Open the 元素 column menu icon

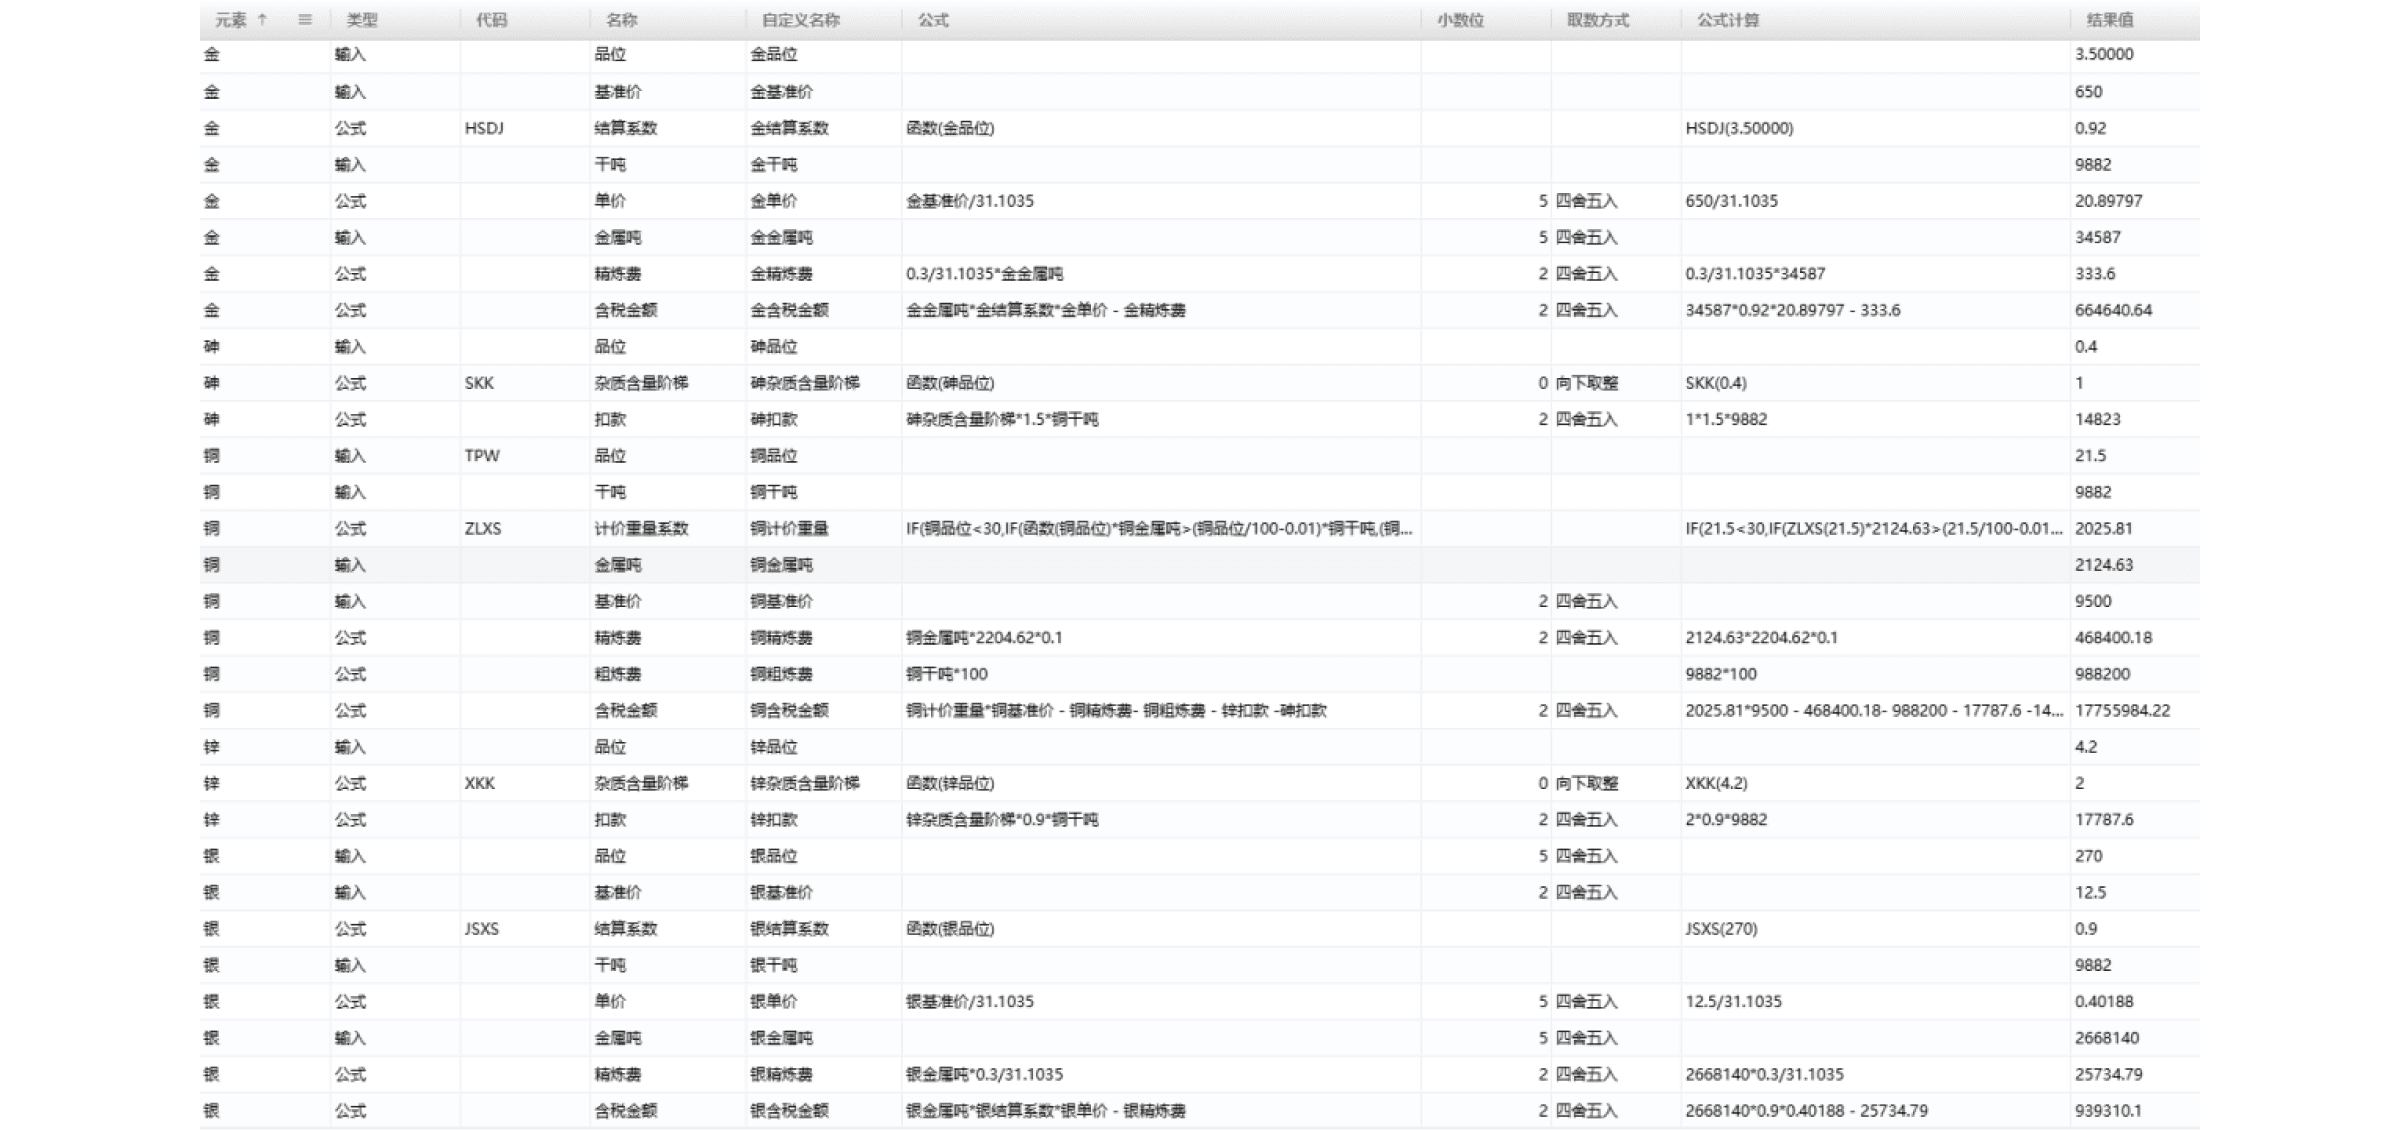pos(305,20)
